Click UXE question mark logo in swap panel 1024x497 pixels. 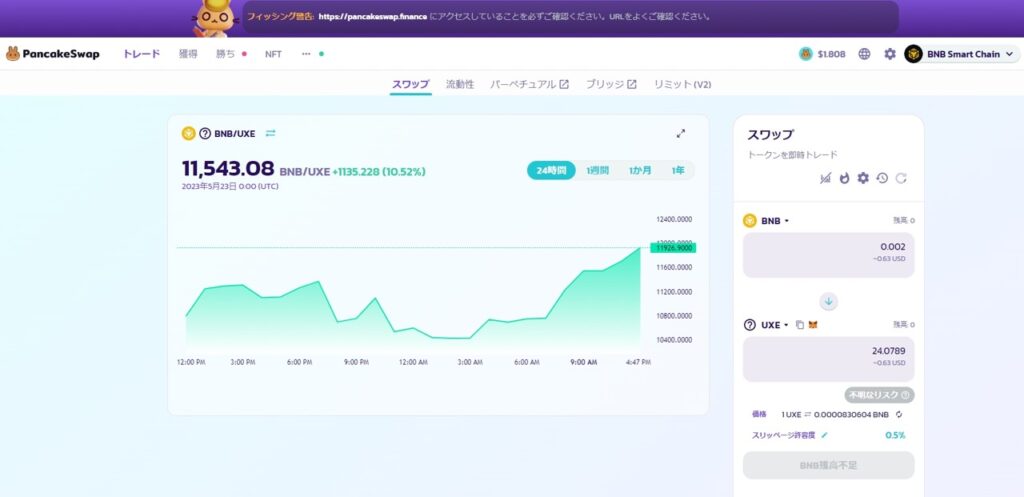pos(750,325)
